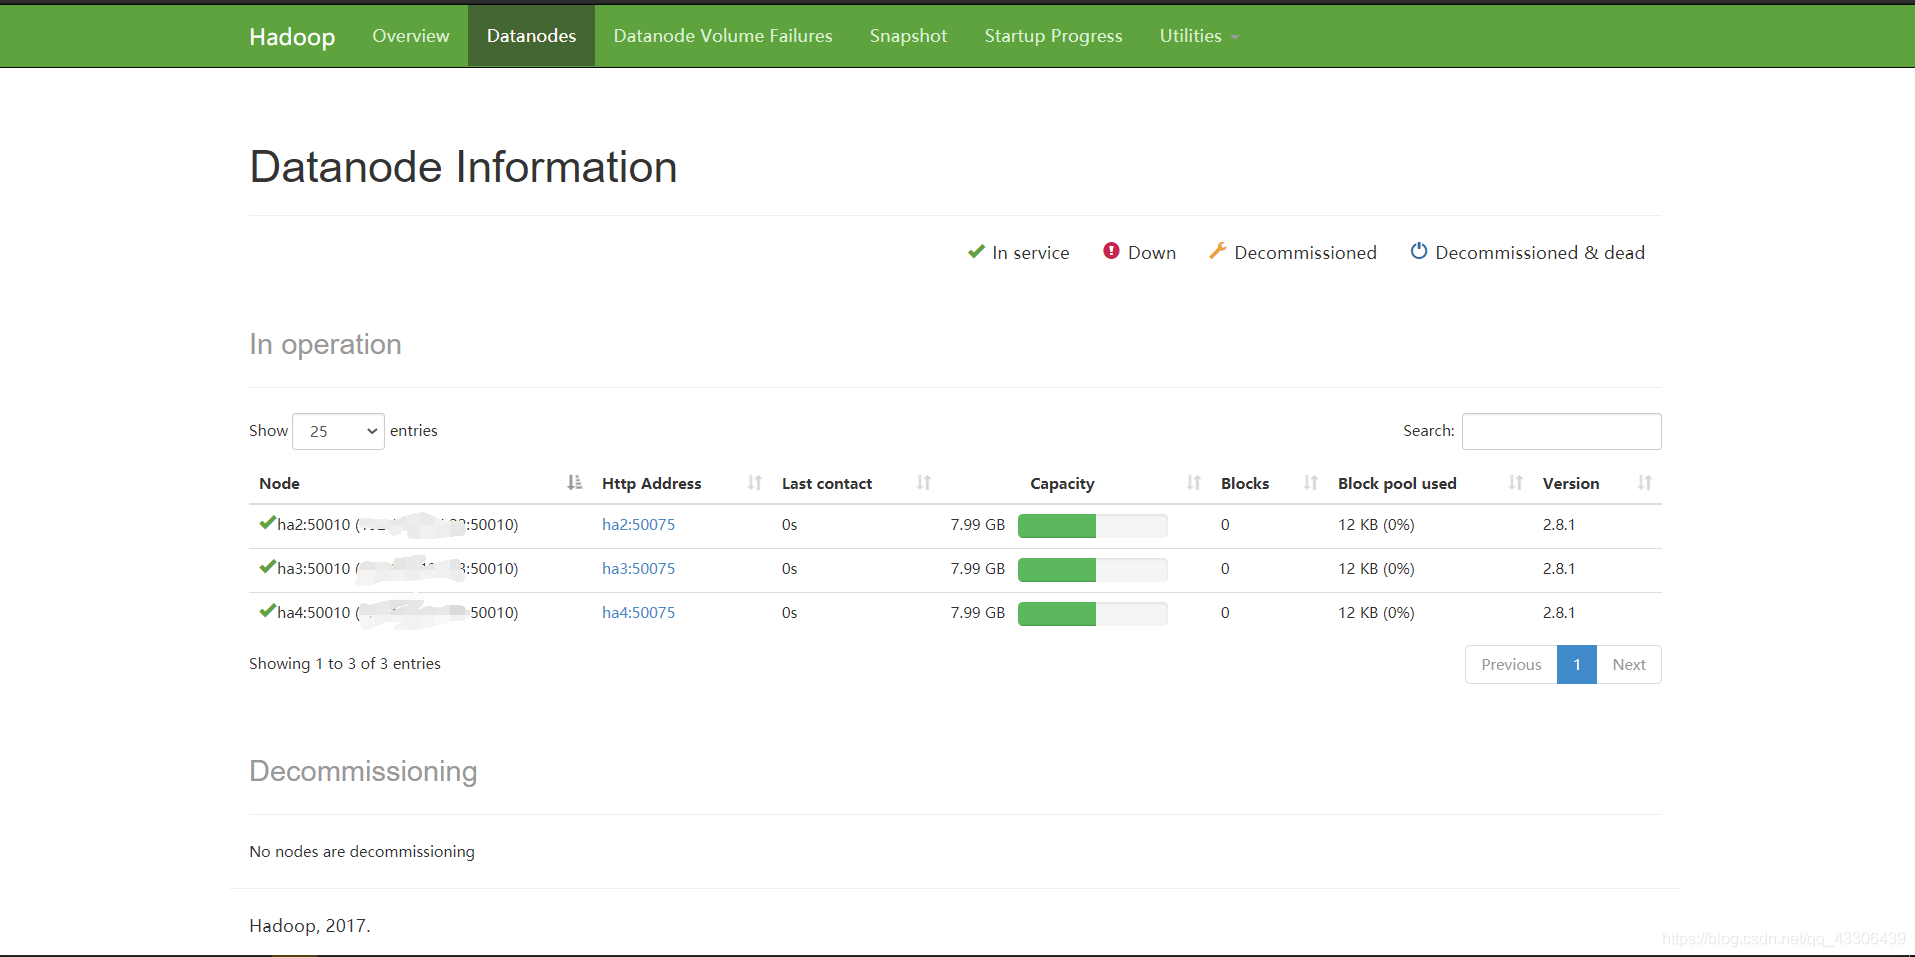This screenshot has width=1915, height=957.
Task: Select the Datanodes tab
Action: [531, 36]
